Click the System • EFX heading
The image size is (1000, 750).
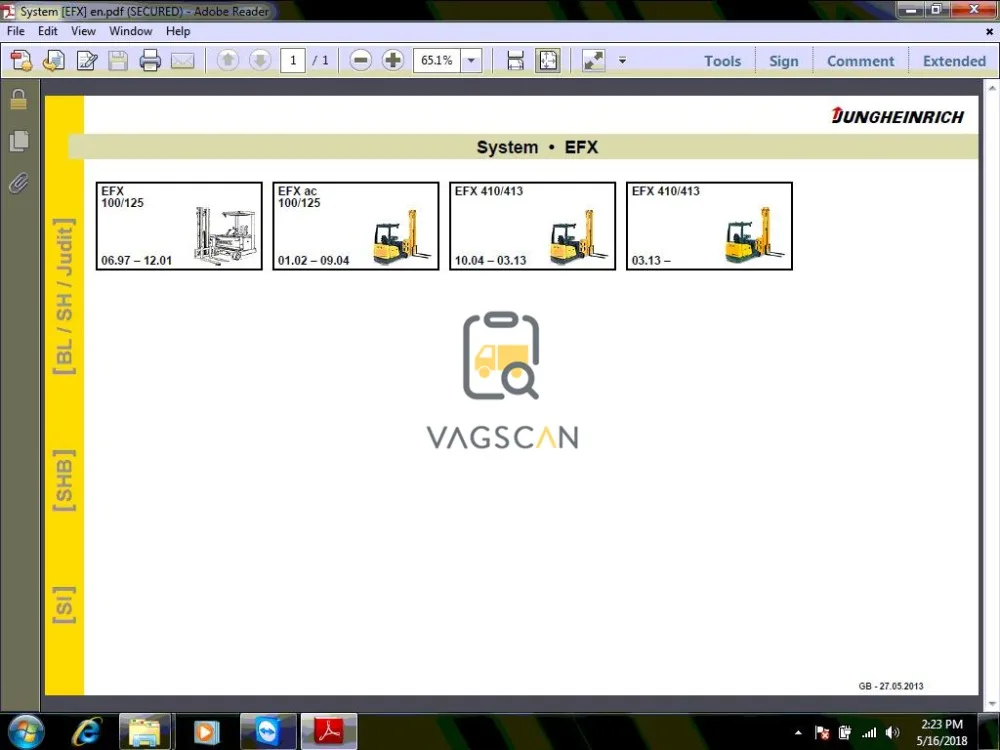(537, 147)
